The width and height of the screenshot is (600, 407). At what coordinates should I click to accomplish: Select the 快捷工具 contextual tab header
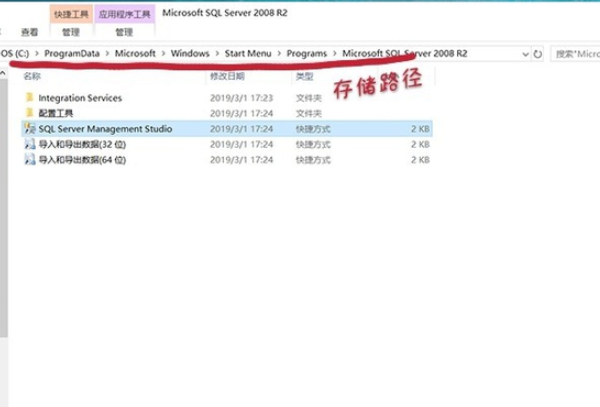pos(71,15)
